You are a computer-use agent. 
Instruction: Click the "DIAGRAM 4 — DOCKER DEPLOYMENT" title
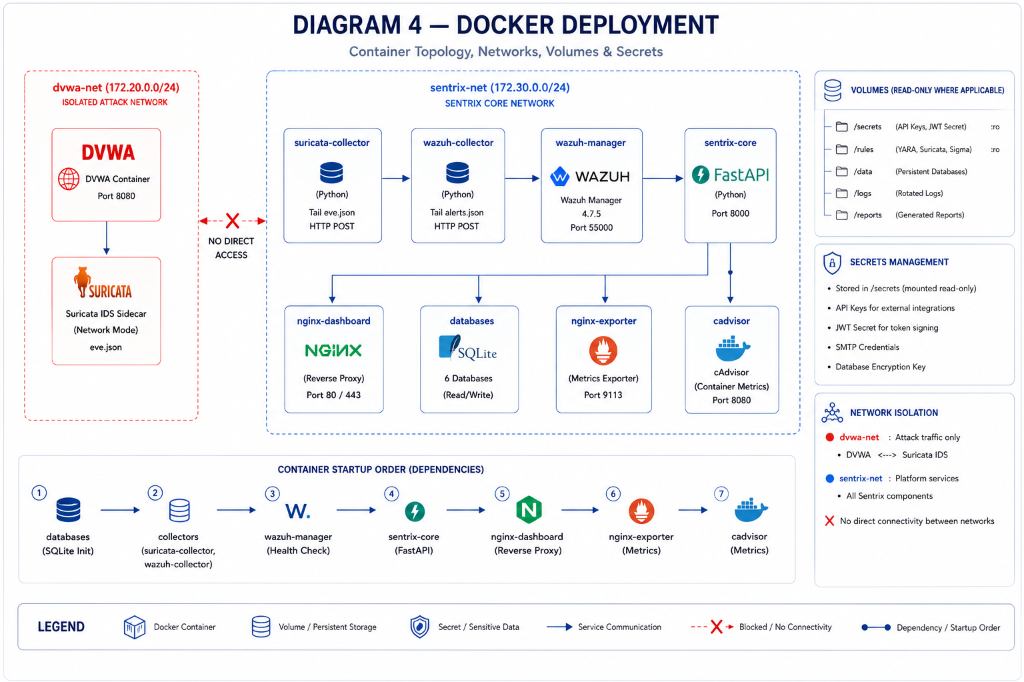pos(506,25)
